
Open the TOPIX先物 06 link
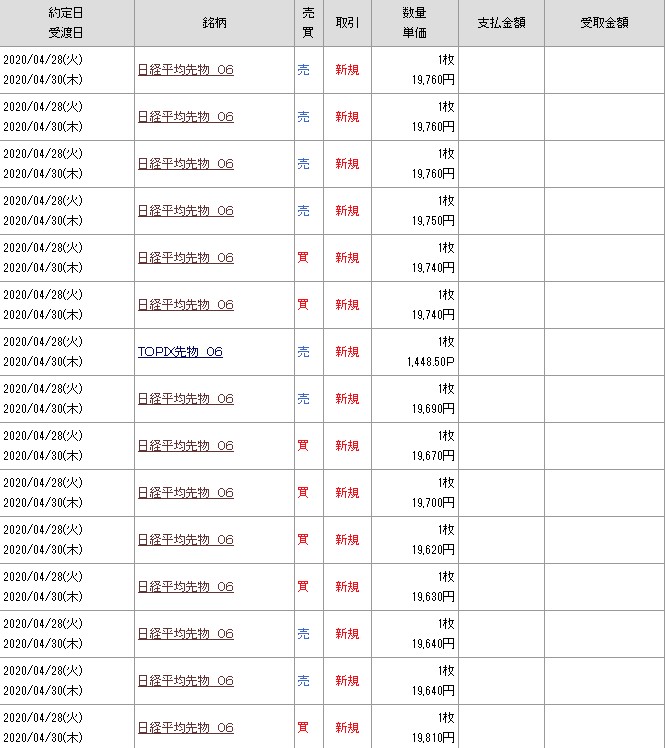[180, 352]
